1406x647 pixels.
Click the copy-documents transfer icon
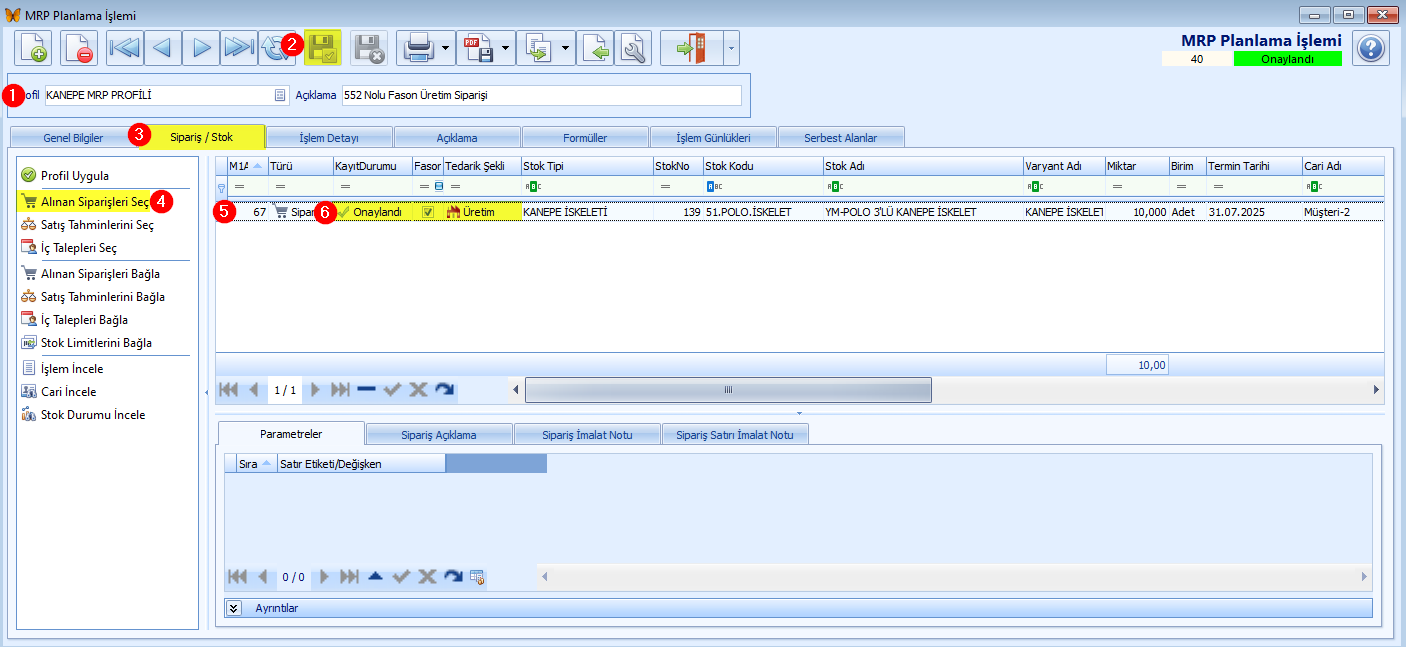click(x=537, y=48)
